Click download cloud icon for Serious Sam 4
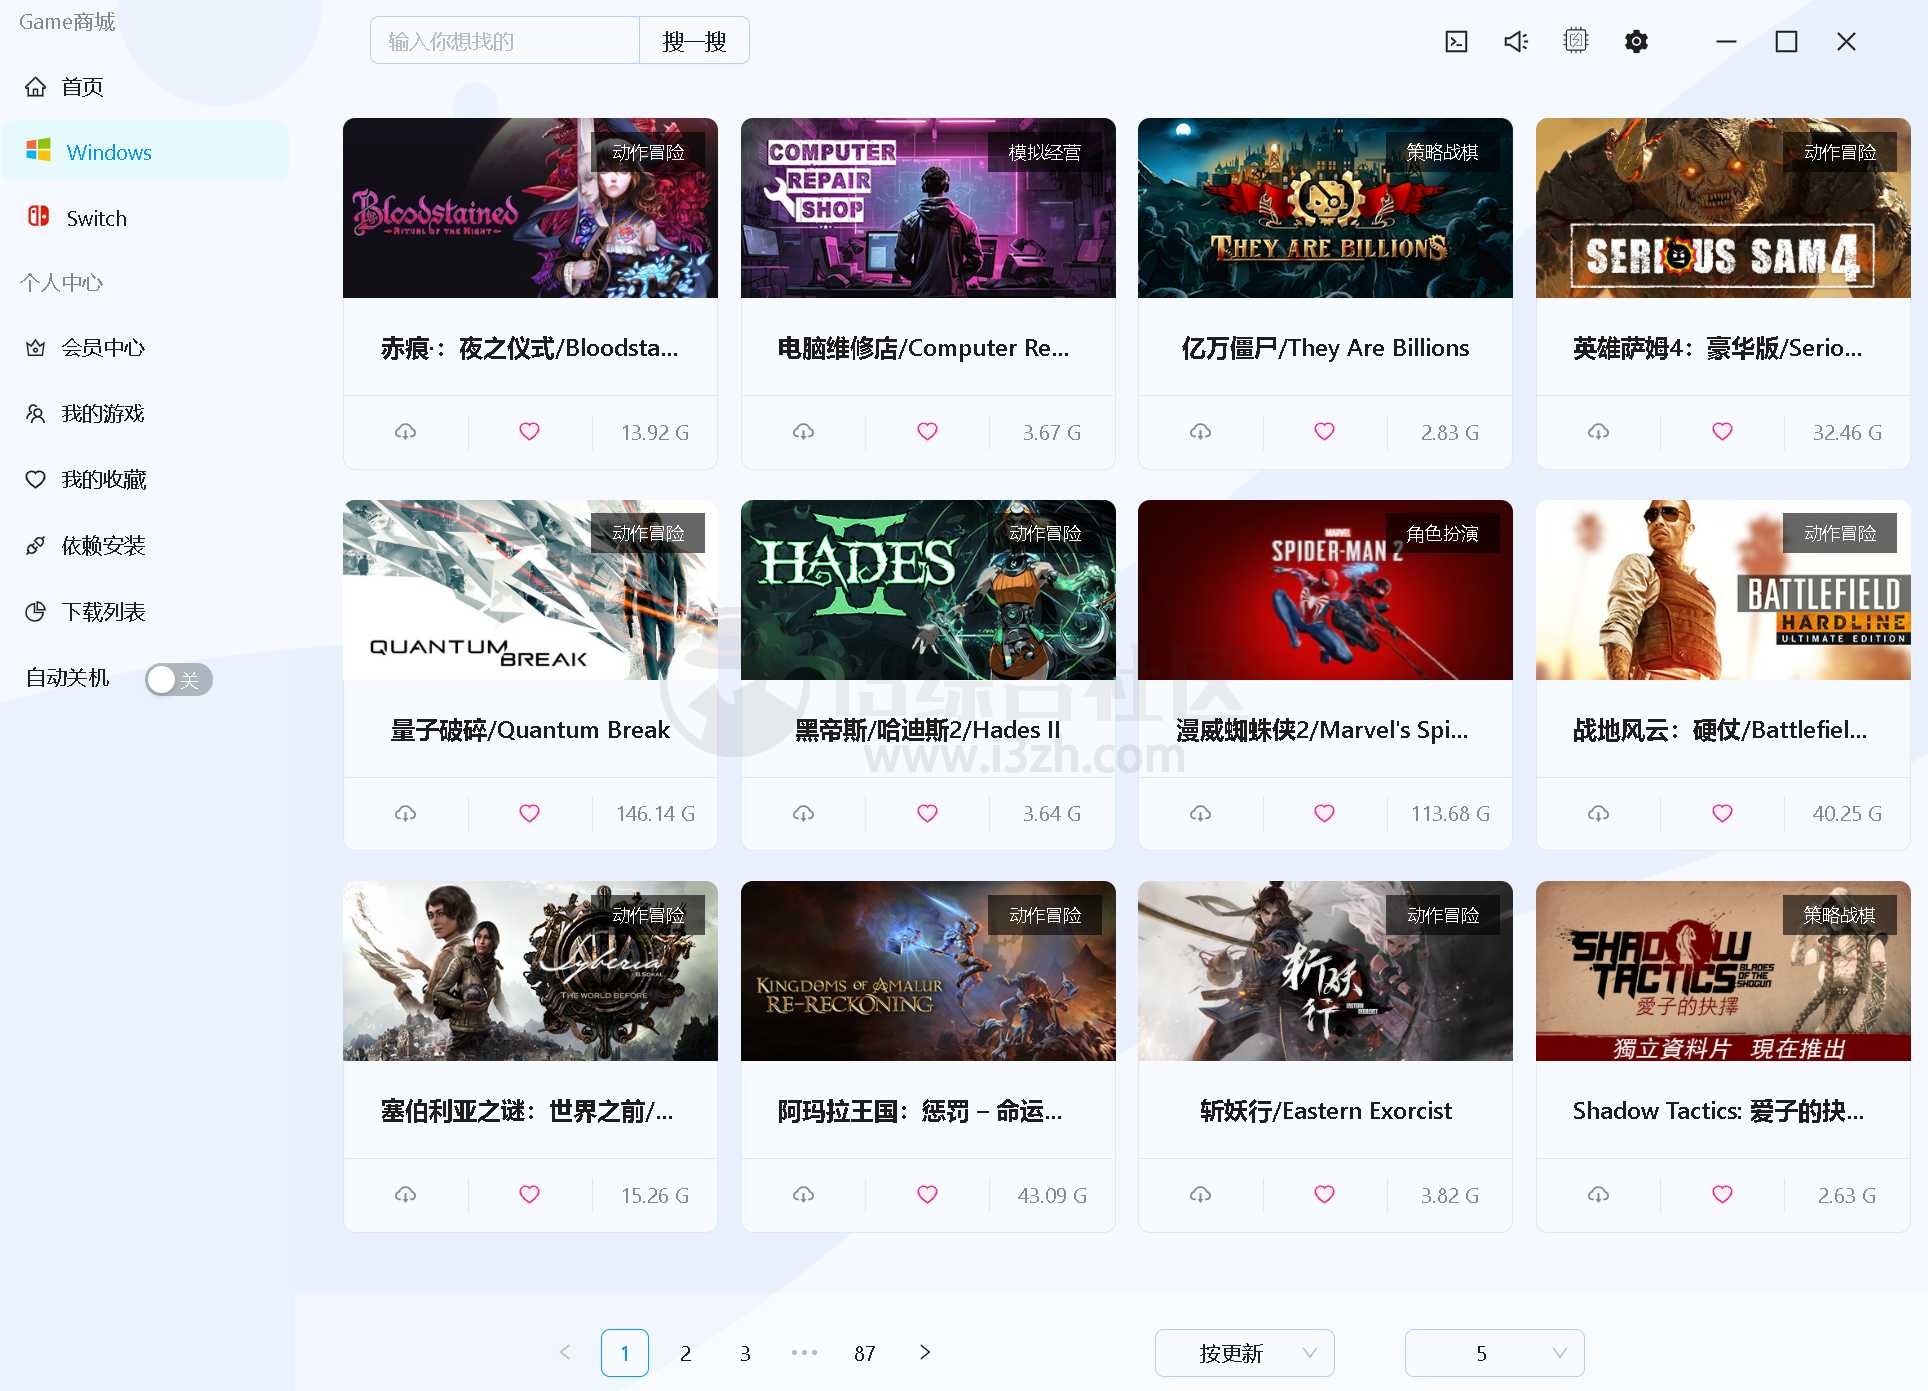The width and height of the screenshot is (1928, 1391). [1598, 432]
